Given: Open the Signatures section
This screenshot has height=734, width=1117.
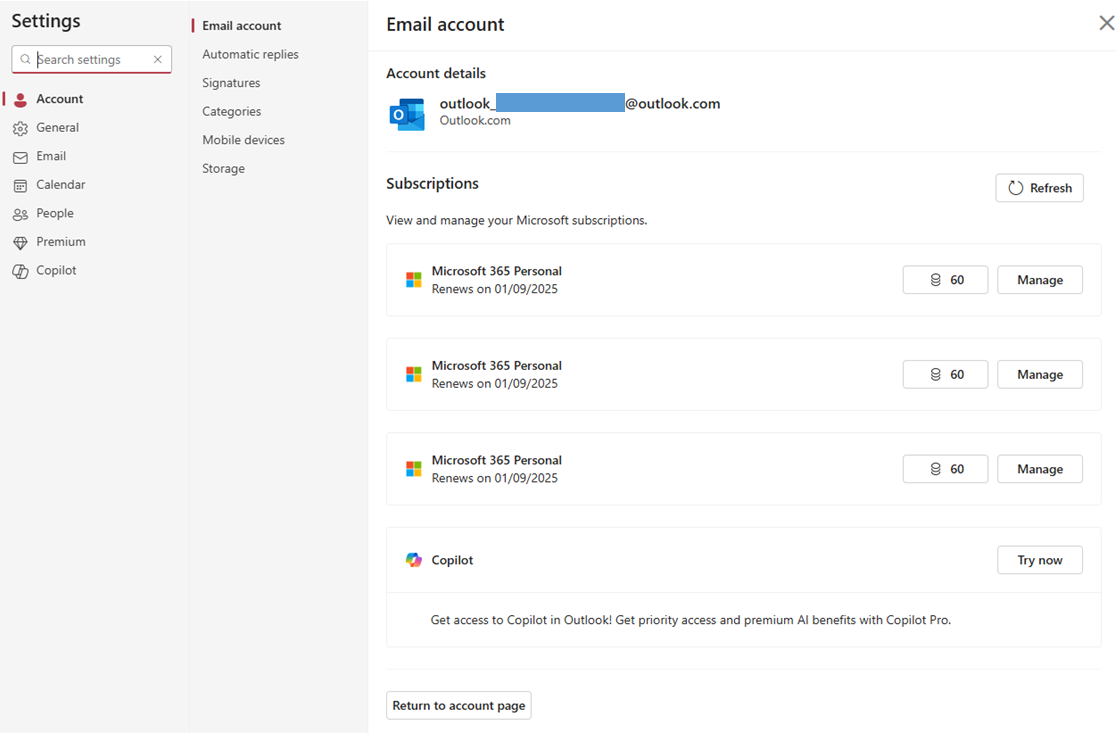Looking at the screenshot, I should point(231,82).
